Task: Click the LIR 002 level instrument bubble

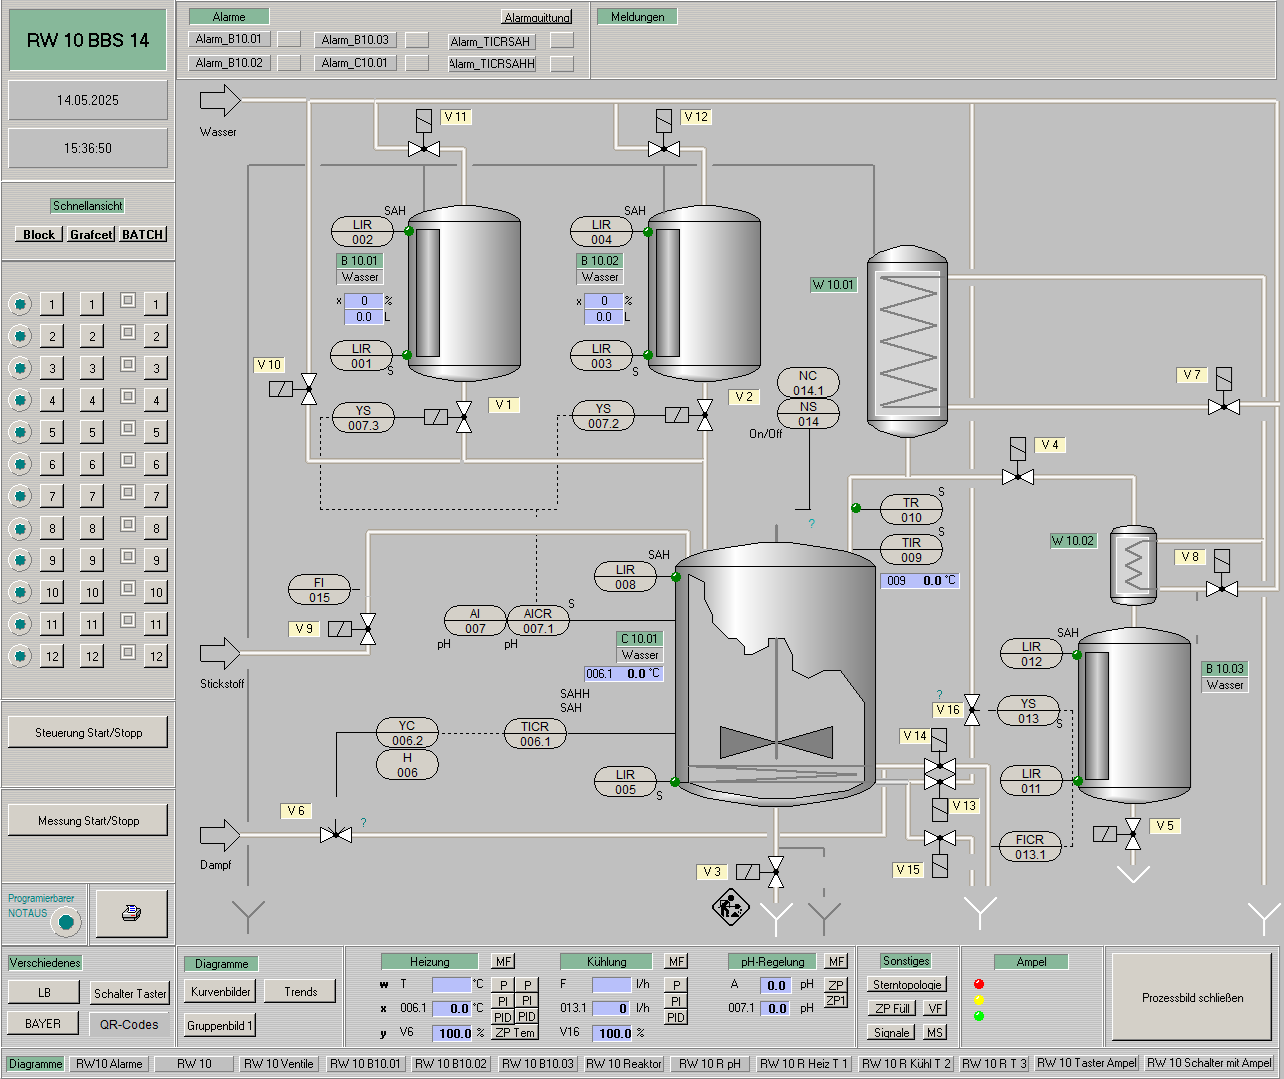Action: 362,232
